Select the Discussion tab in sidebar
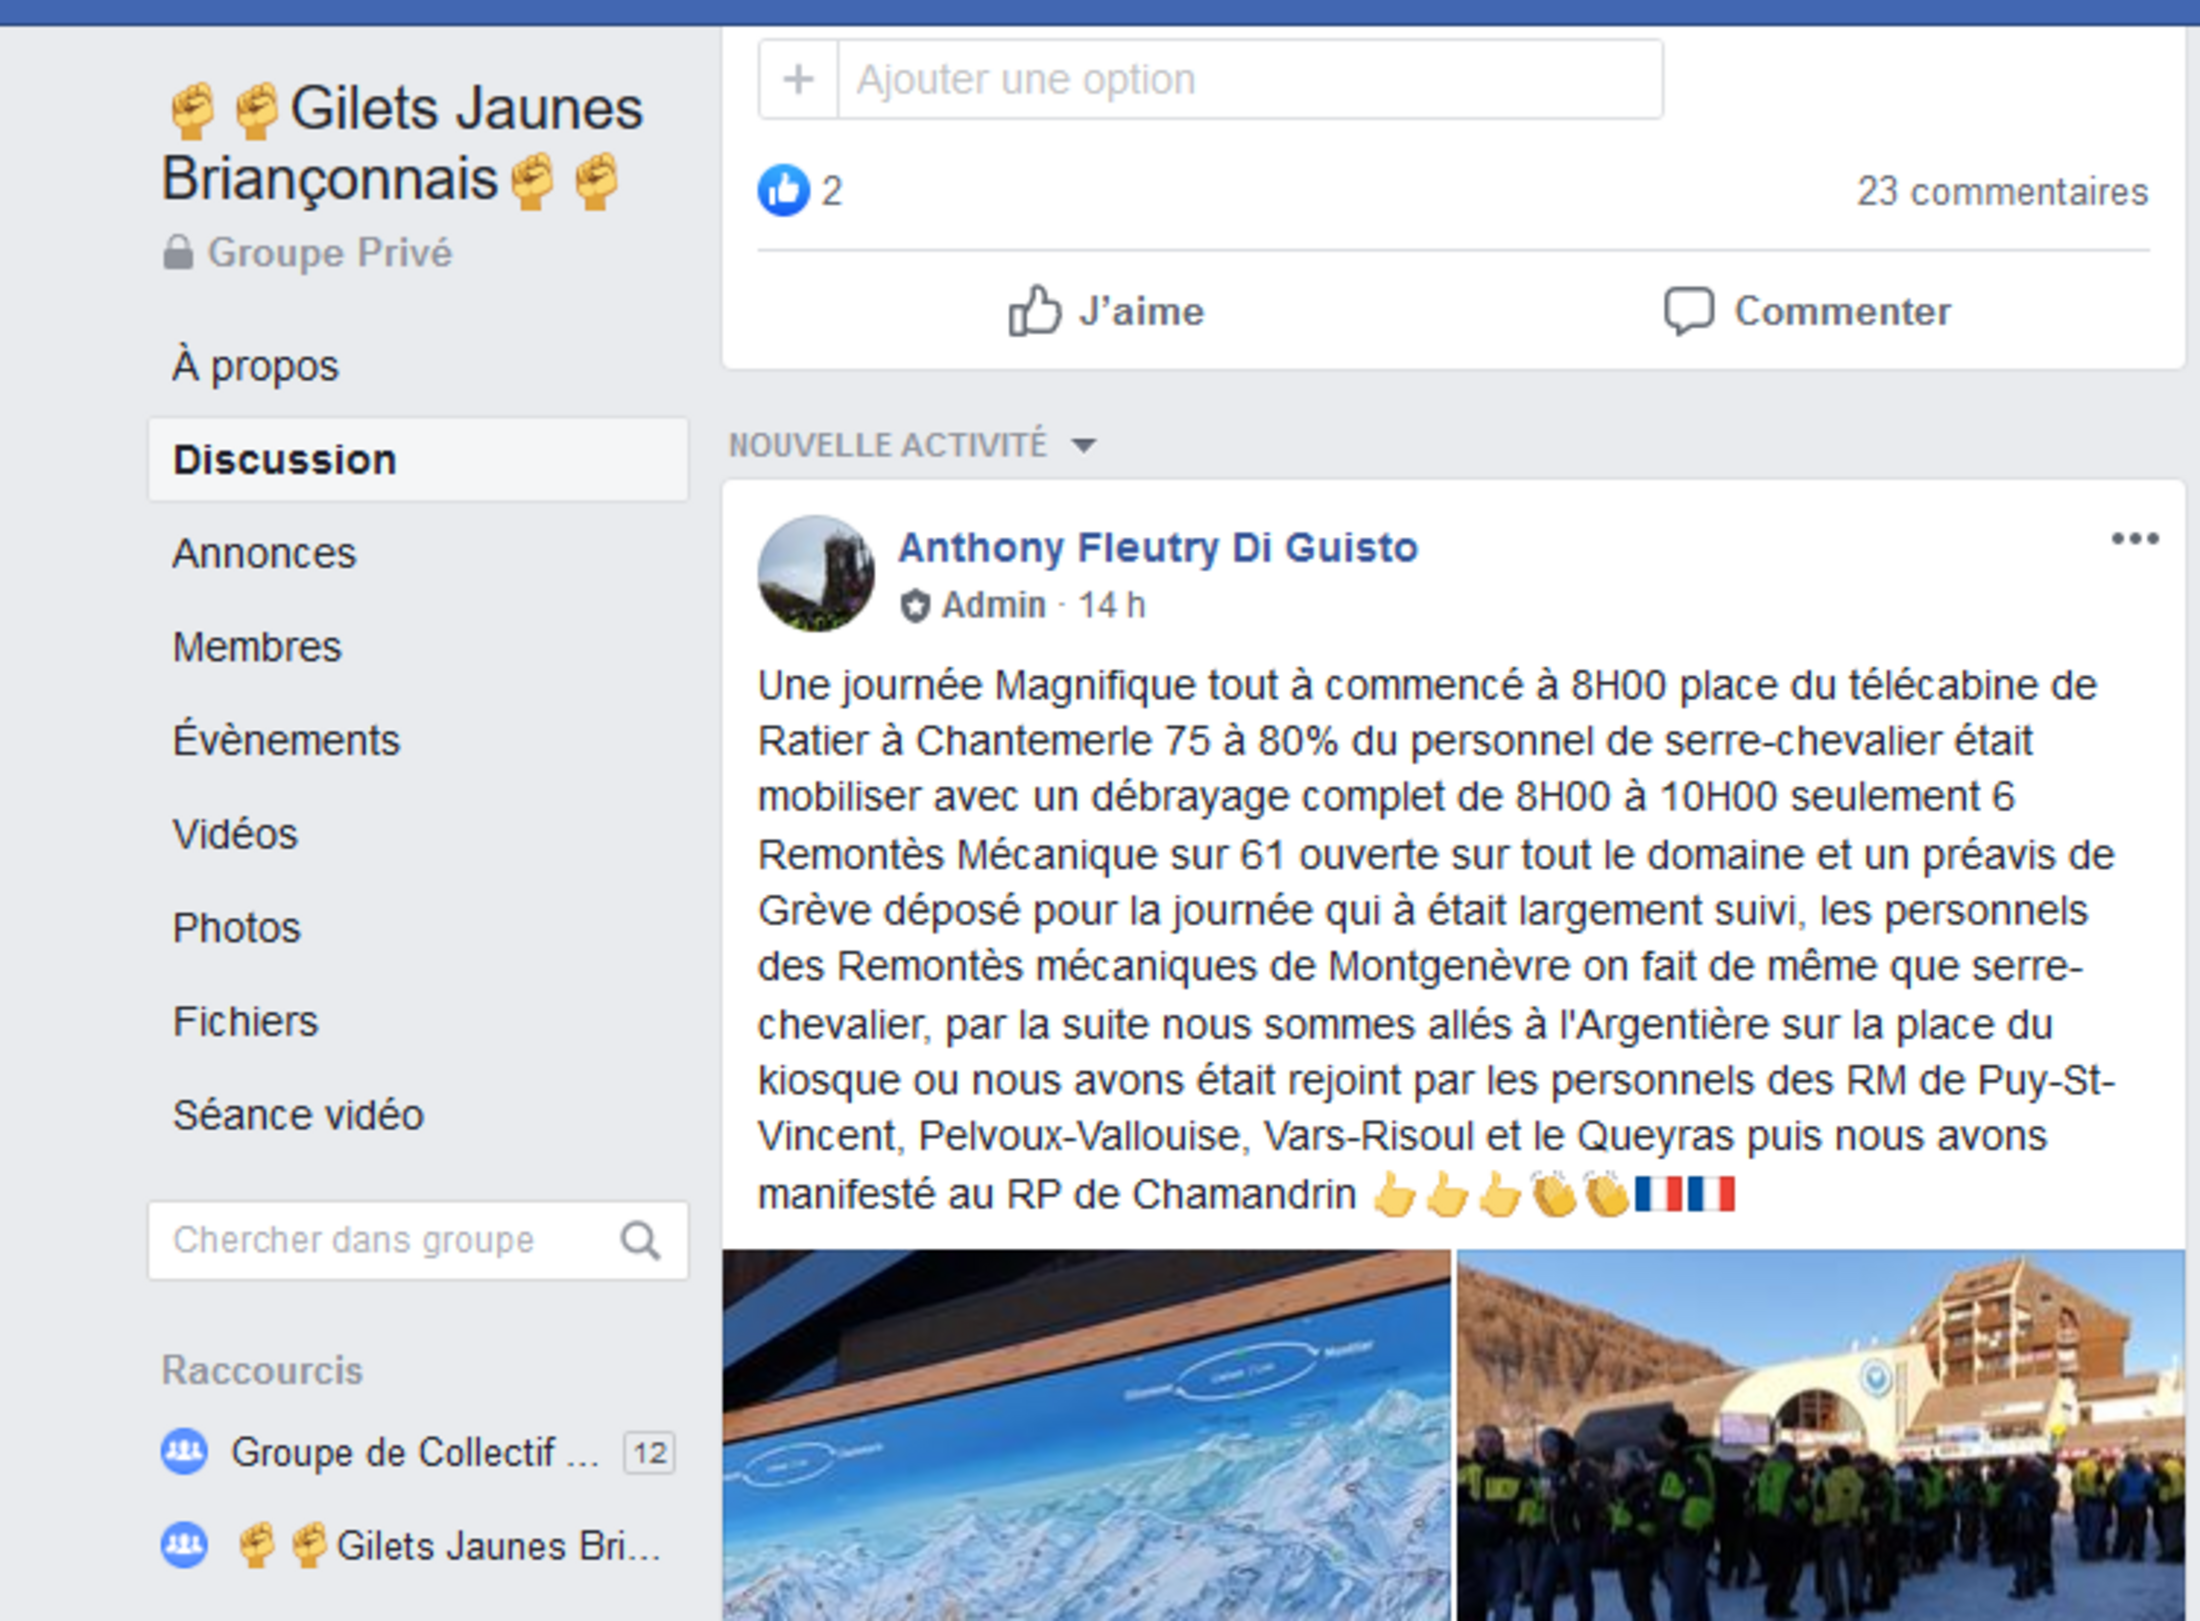2200x1621 pixels. (418, 460)
